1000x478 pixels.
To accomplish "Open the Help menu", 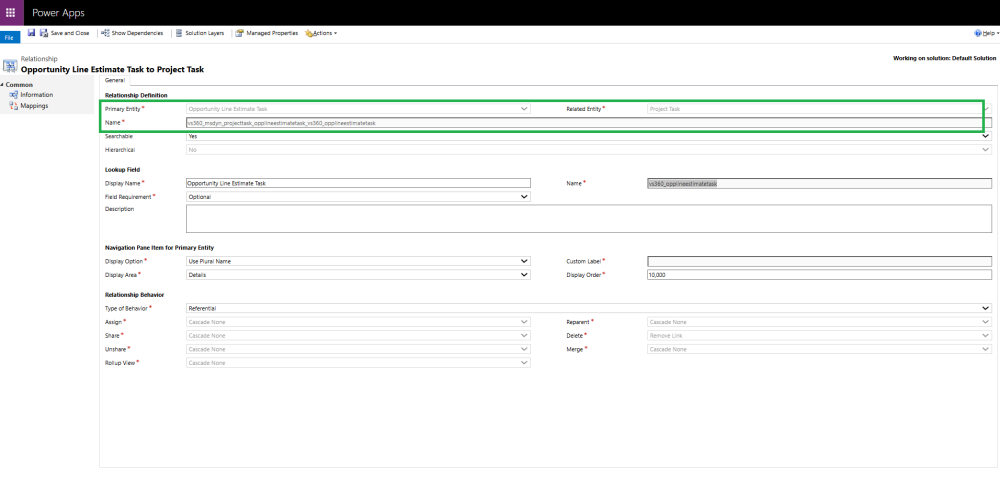I will [986, 33].
